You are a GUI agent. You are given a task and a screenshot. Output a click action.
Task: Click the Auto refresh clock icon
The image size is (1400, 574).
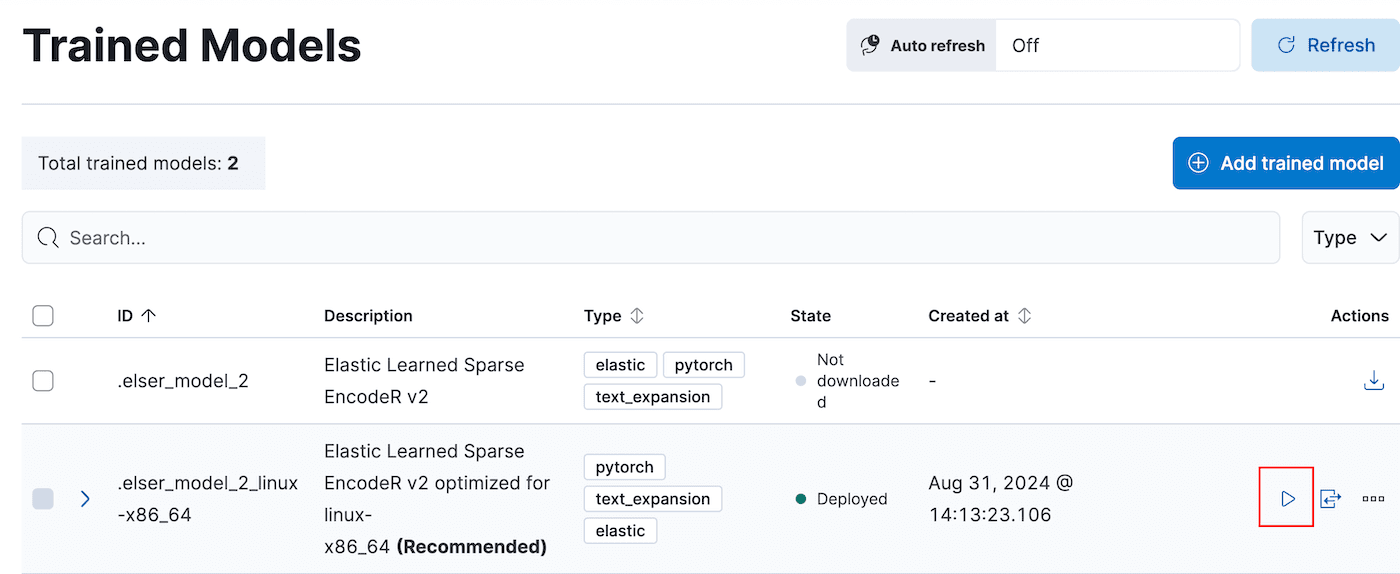click(x=871, y=45)
